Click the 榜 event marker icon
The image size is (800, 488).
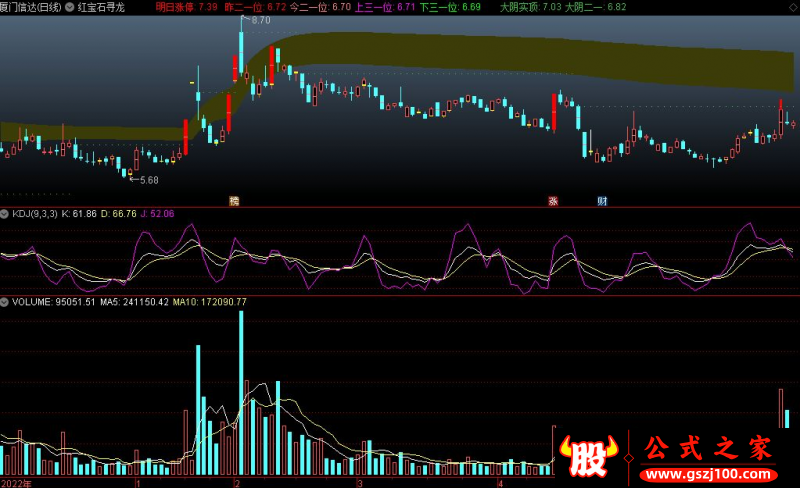(234, 201)
